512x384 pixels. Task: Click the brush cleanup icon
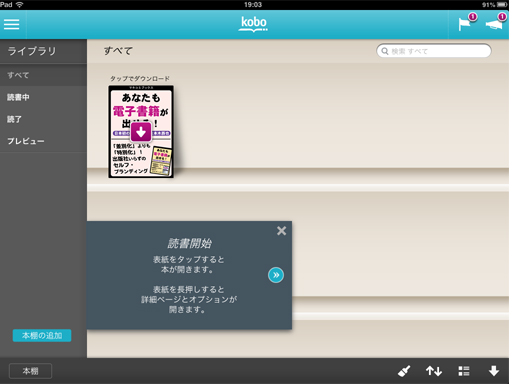click(404, 371)
